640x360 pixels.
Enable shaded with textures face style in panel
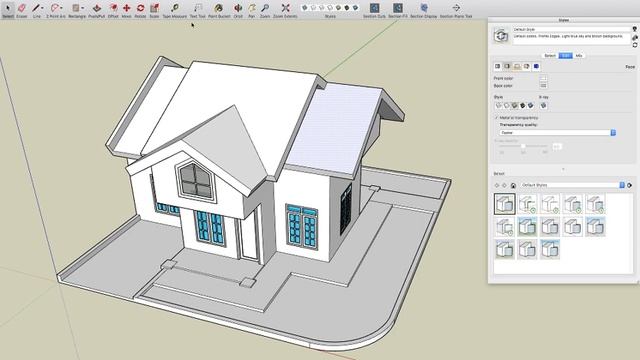[x=522, y=105]
